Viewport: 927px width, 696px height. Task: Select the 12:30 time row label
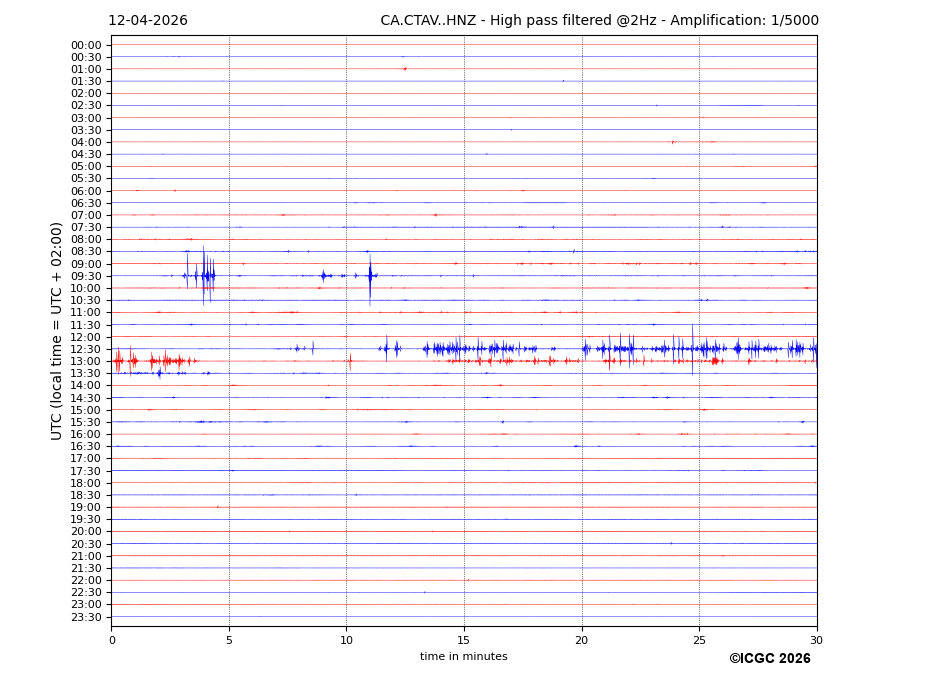click(x=85, y=349)
